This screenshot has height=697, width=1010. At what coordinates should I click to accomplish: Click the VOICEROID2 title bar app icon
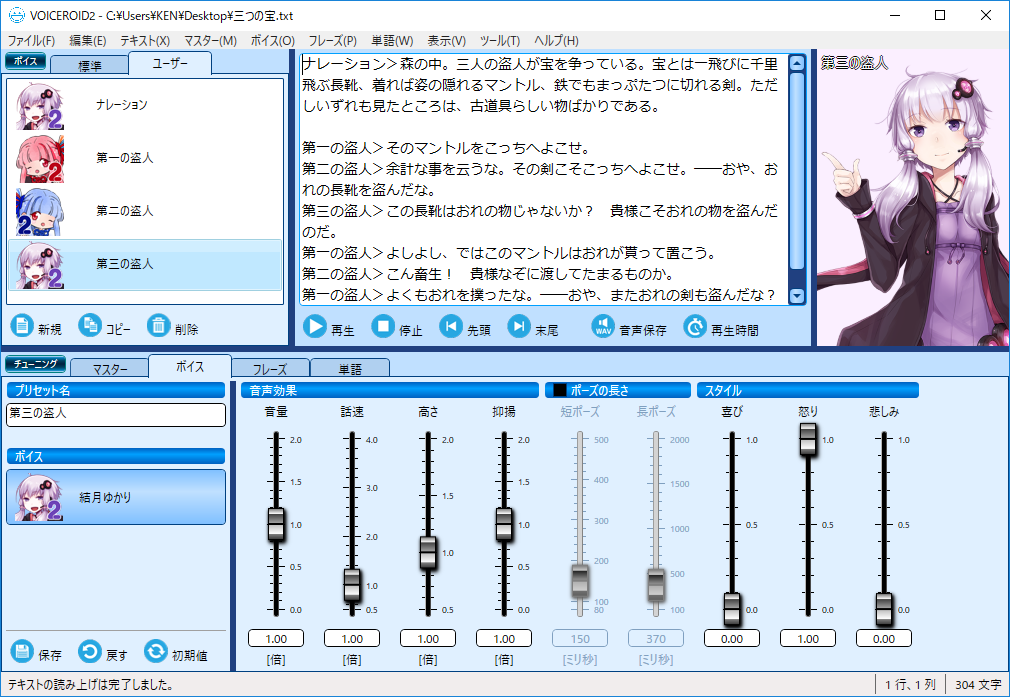click(x=17, y=15)
